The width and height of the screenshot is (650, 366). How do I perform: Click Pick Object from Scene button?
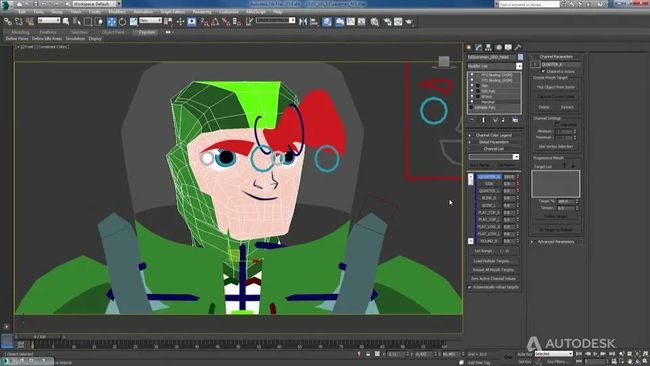[555, 87]
